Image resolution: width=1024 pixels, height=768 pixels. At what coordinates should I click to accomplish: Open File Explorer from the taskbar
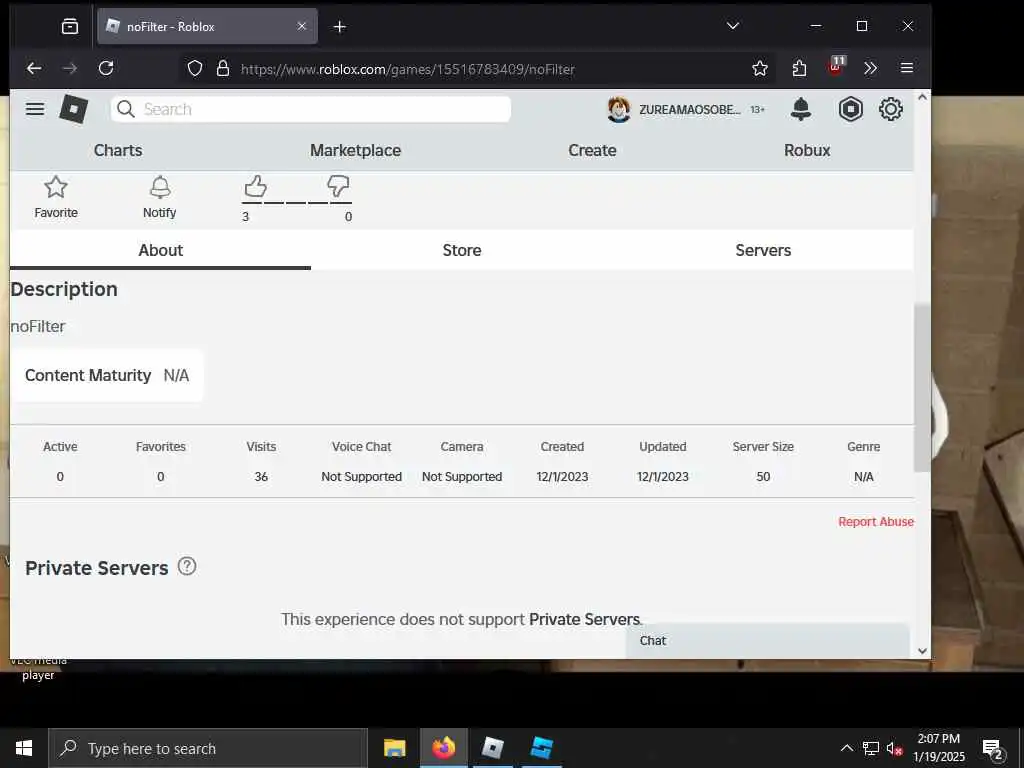[394, 748]
